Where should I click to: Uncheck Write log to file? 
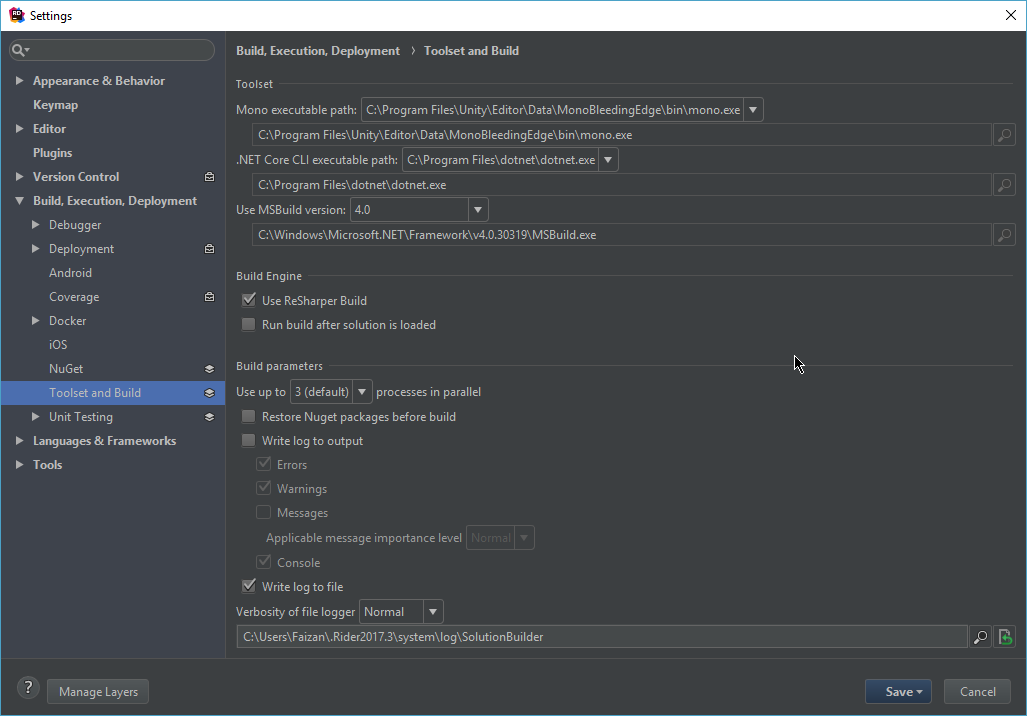[x=248, y=586]
